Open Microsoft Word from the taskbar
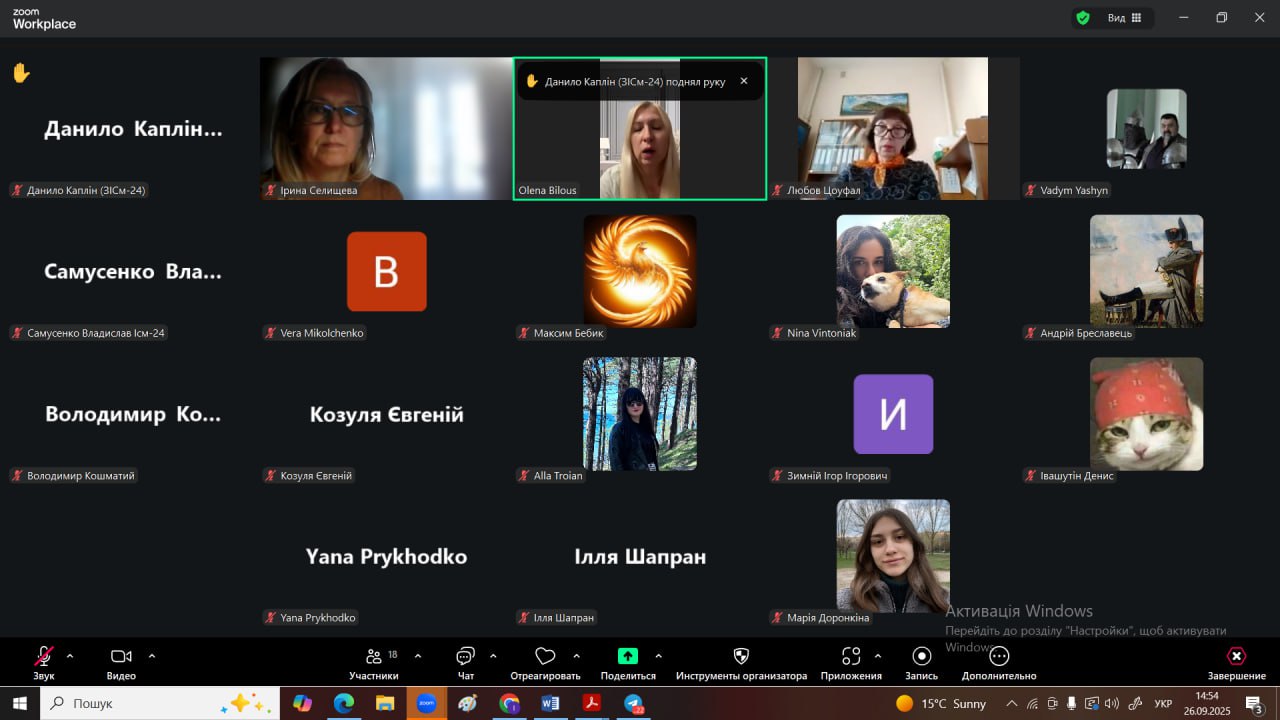This screenshot has width=1280, height=720. pos(549,703)
